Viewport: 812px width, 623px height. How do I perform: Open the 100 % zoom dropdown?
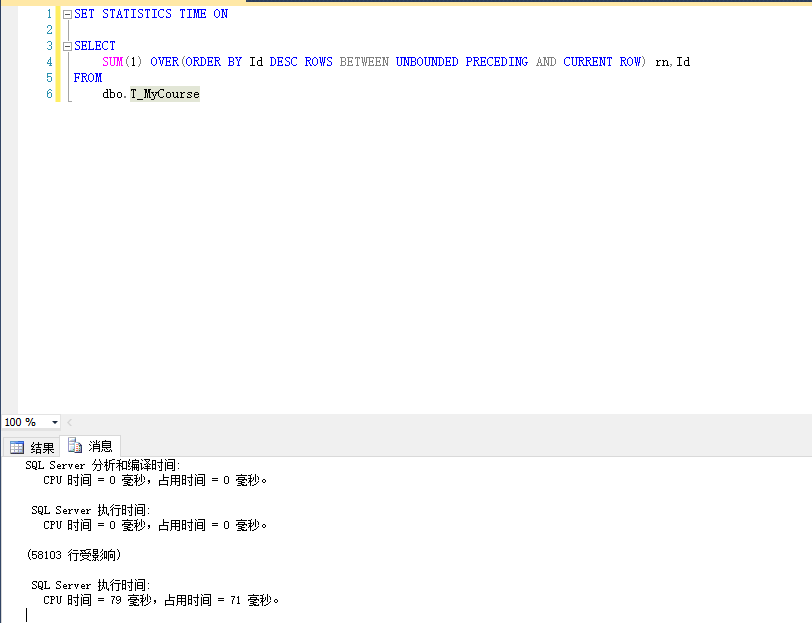pos(54,423)
